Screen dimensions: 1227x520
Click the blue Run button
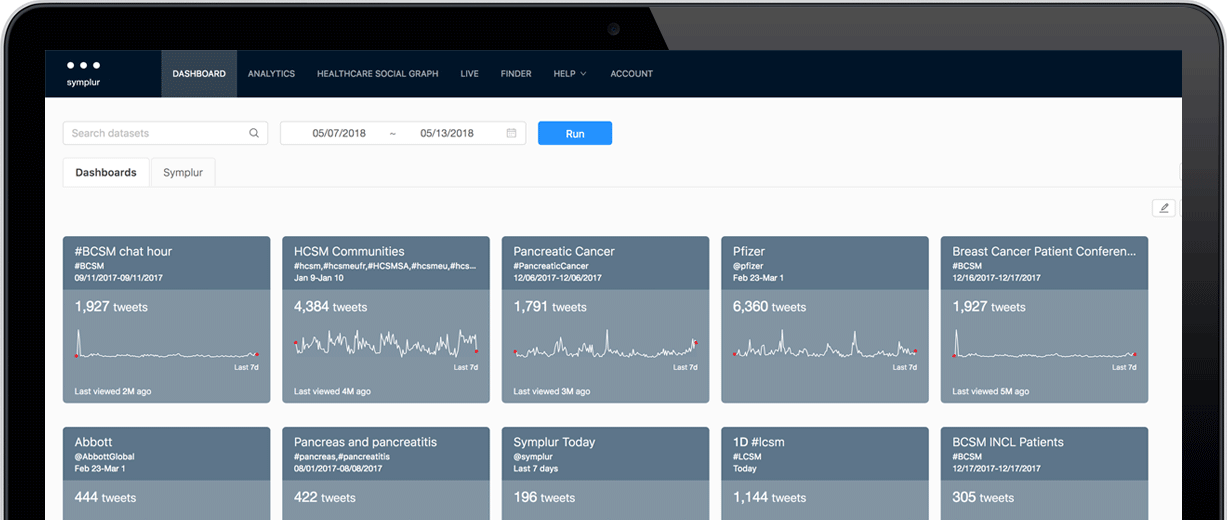tap(575, 133)
